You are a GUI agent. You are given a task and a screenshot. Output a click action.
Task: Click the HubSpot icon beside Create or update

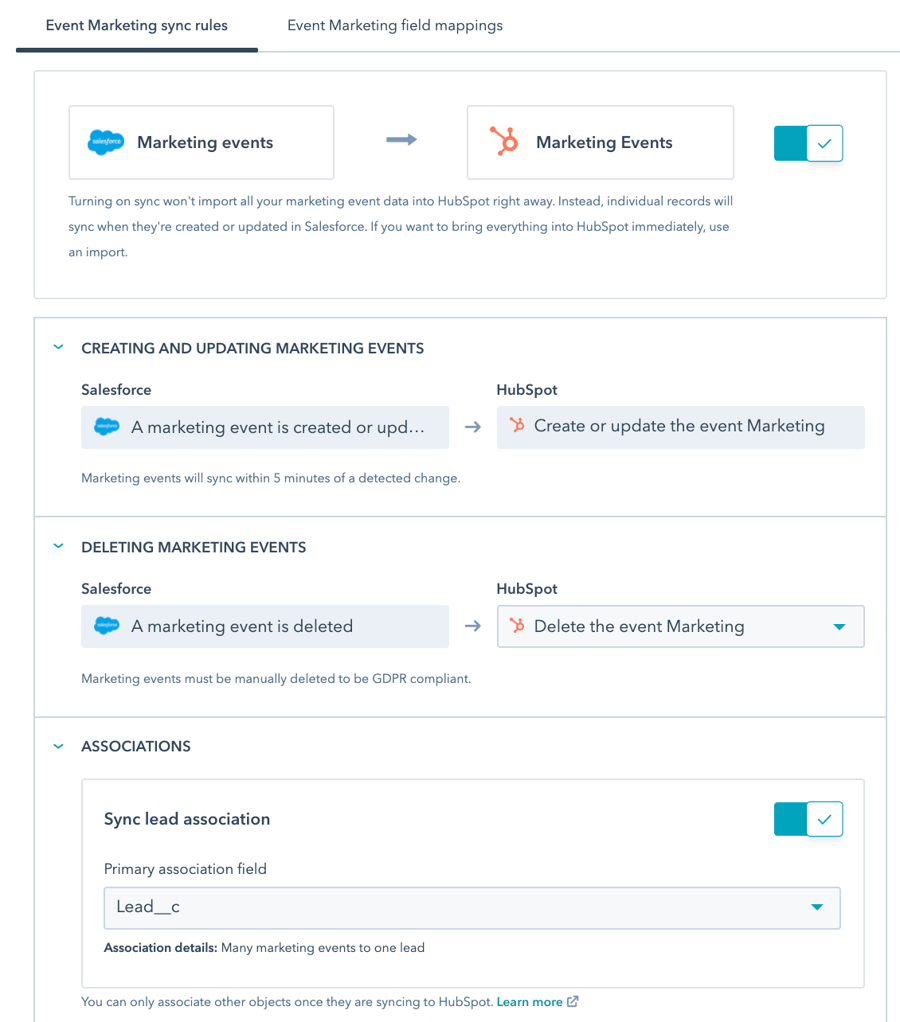517,426
